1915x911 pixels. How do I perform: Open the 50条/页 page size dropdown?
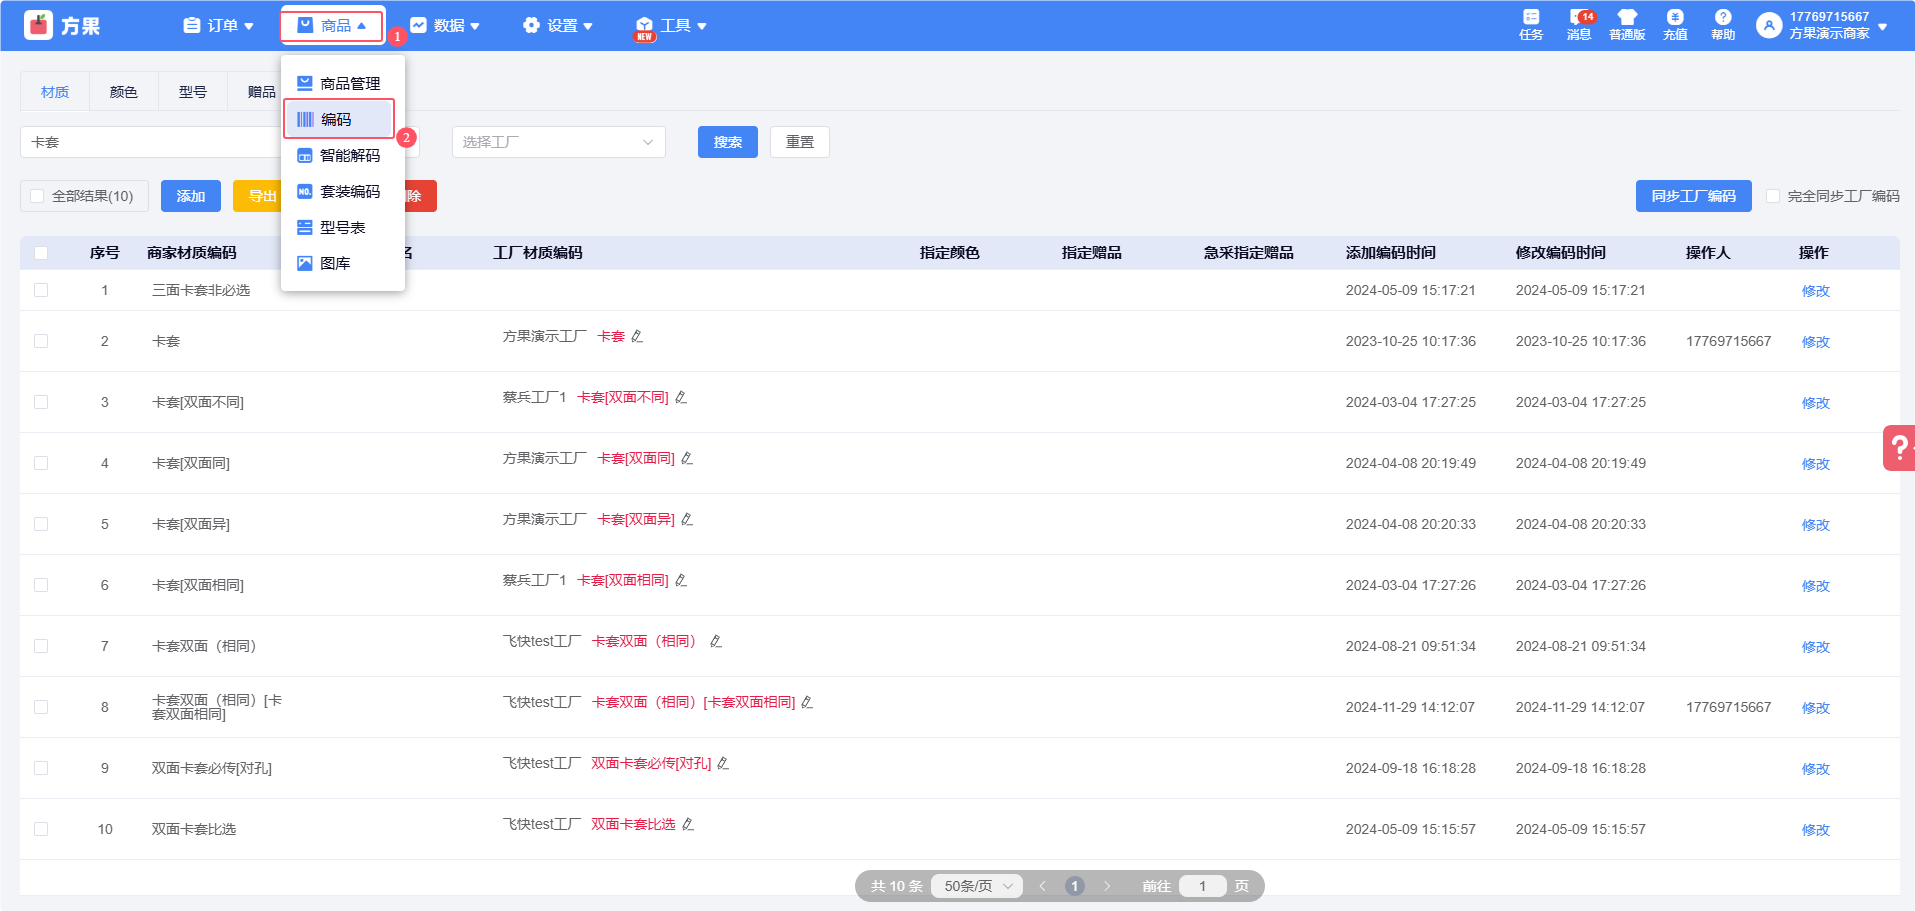(x=978, y=886)
